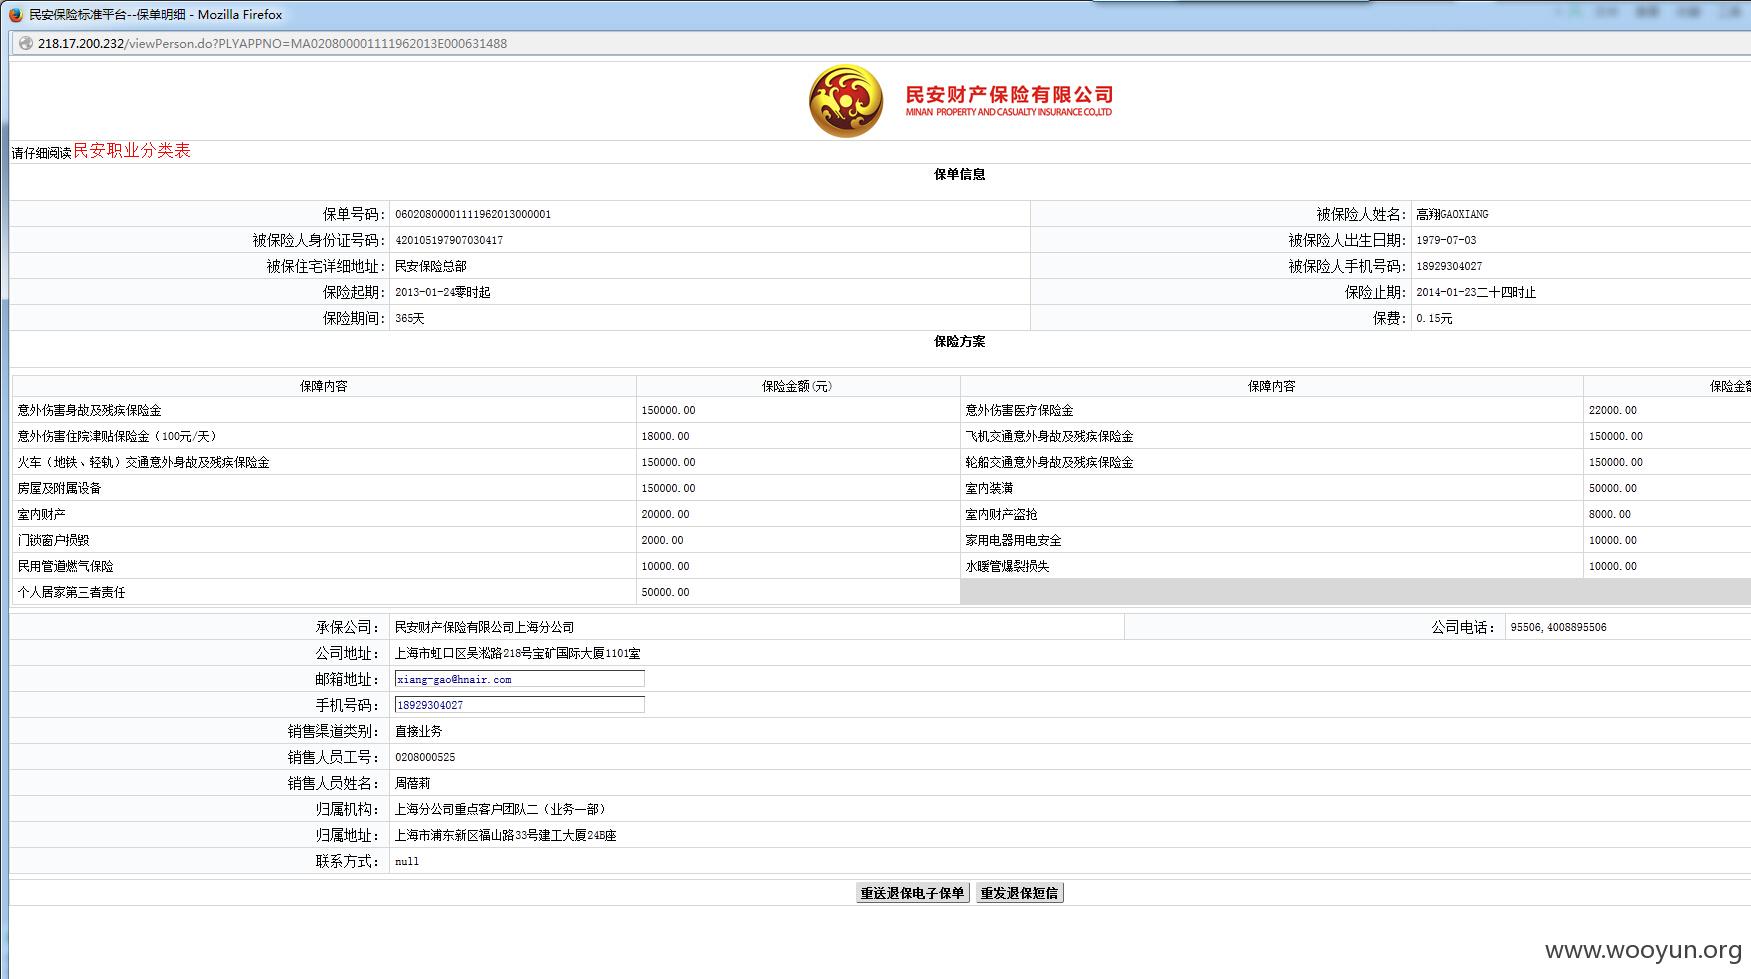Click the Firefox icon in title bar
1751x979 pixels.
(15, 14)
